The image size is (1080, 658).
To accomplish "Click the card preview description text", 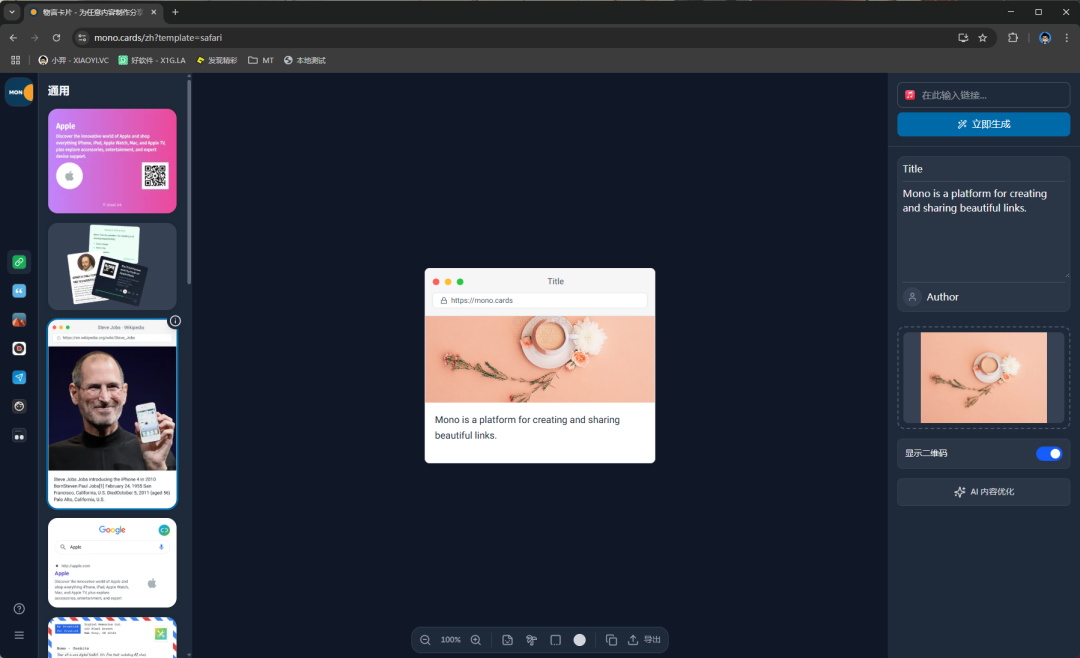I will (x=528, y=427).
